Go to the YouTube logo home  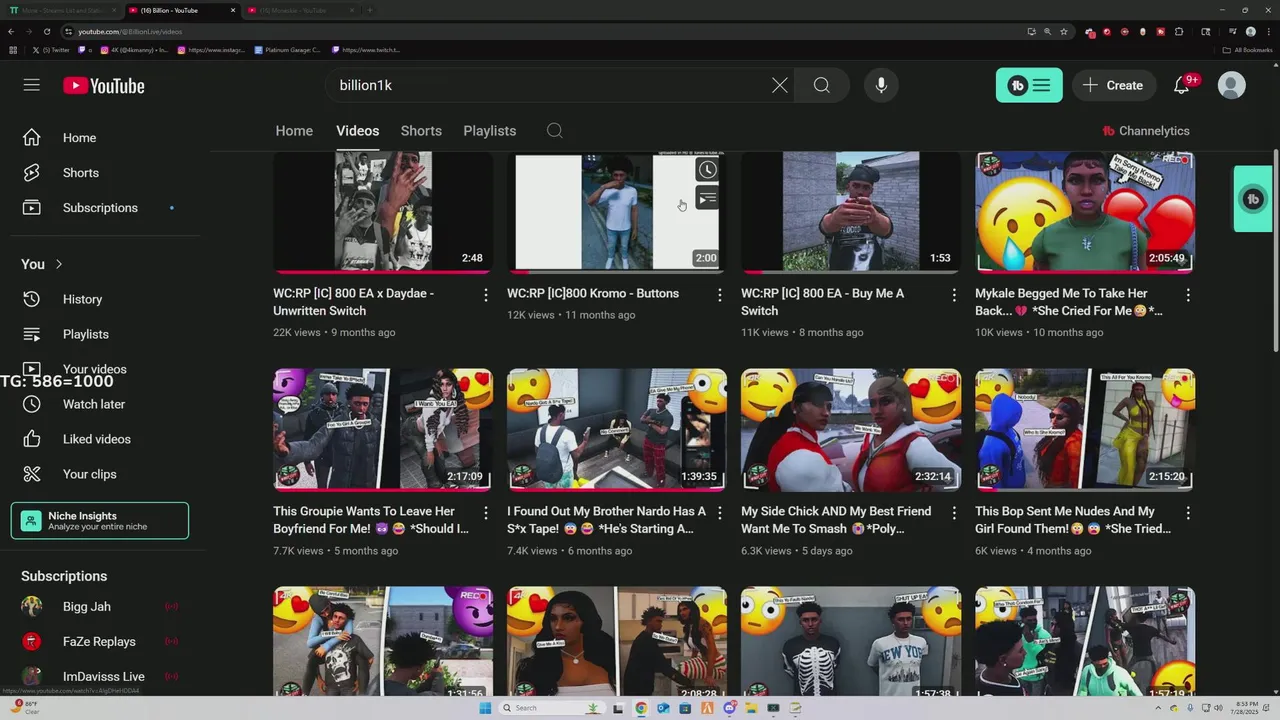click(104, 86)
